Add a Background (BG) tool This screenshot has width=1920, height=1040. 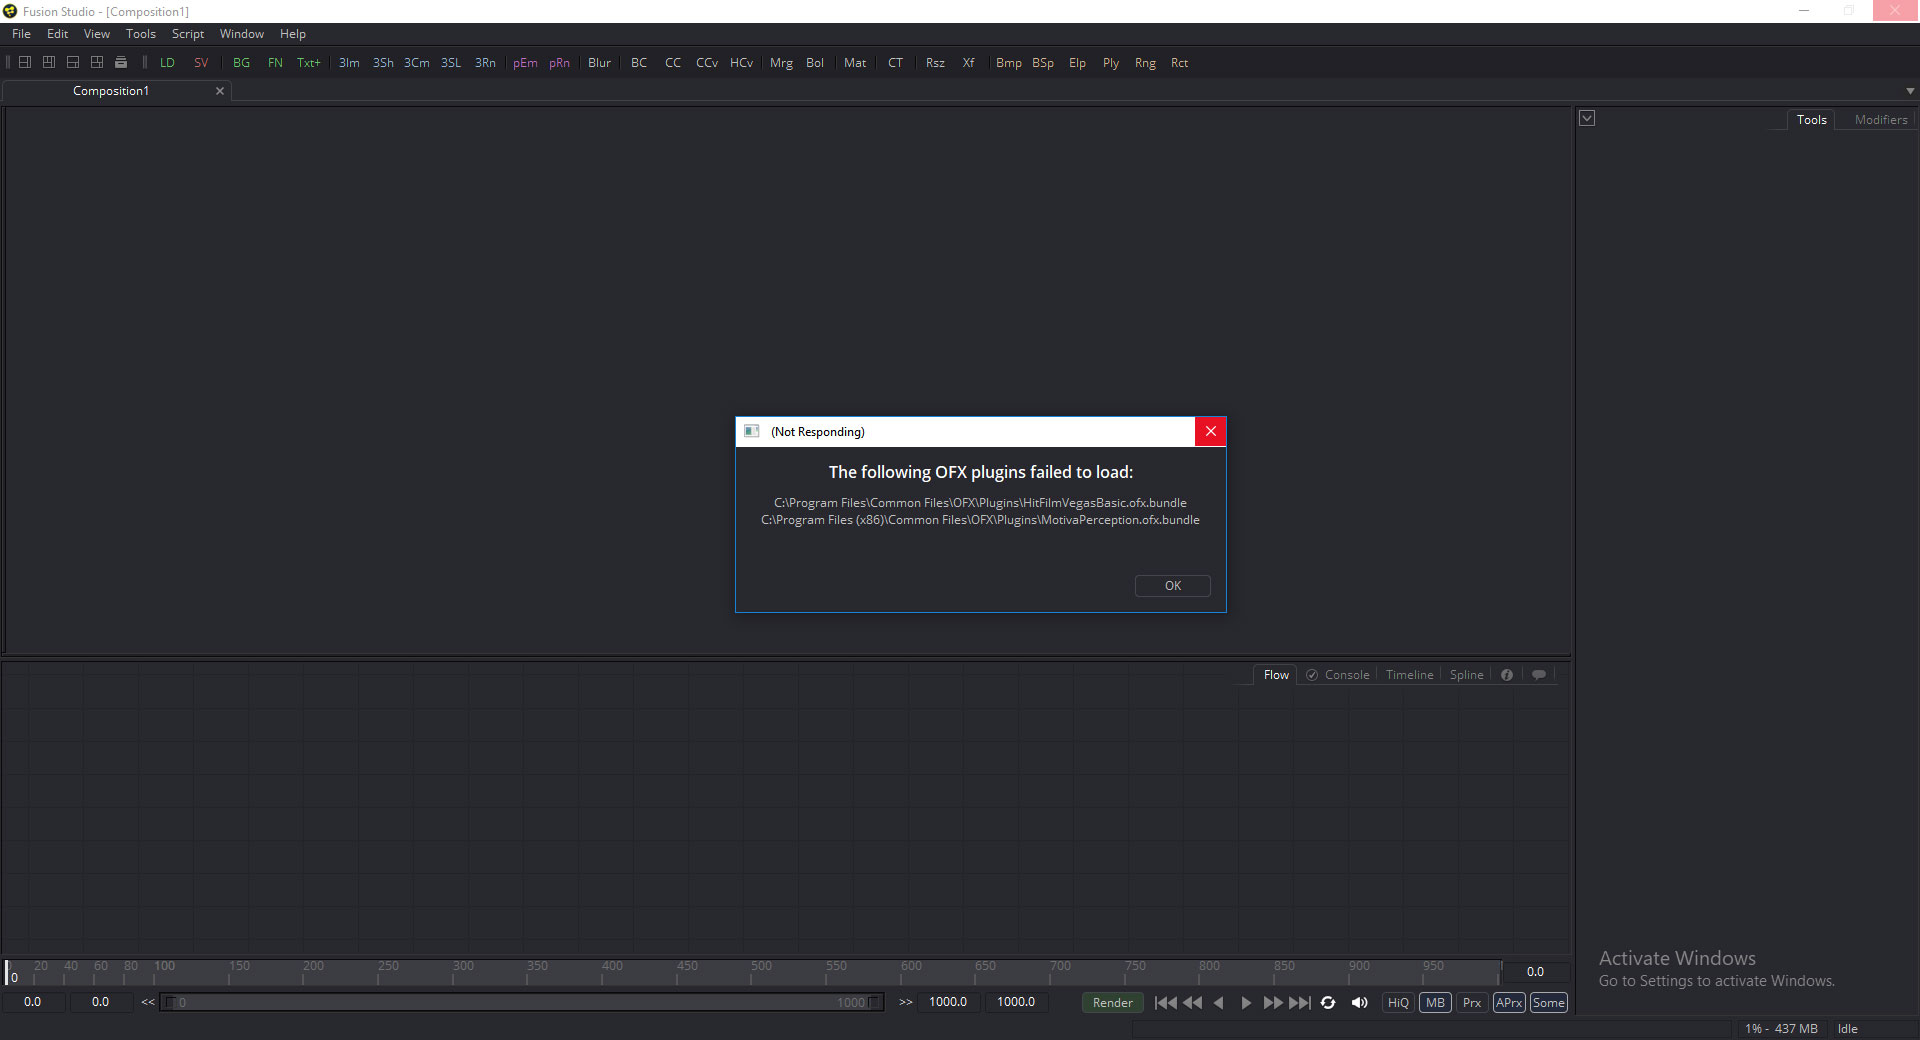click(241, 63)
